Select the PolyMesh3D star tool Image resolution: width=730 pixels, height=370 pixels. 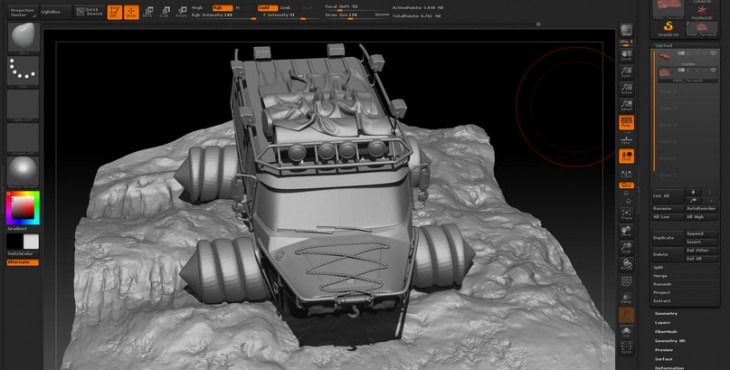point(703,12)
